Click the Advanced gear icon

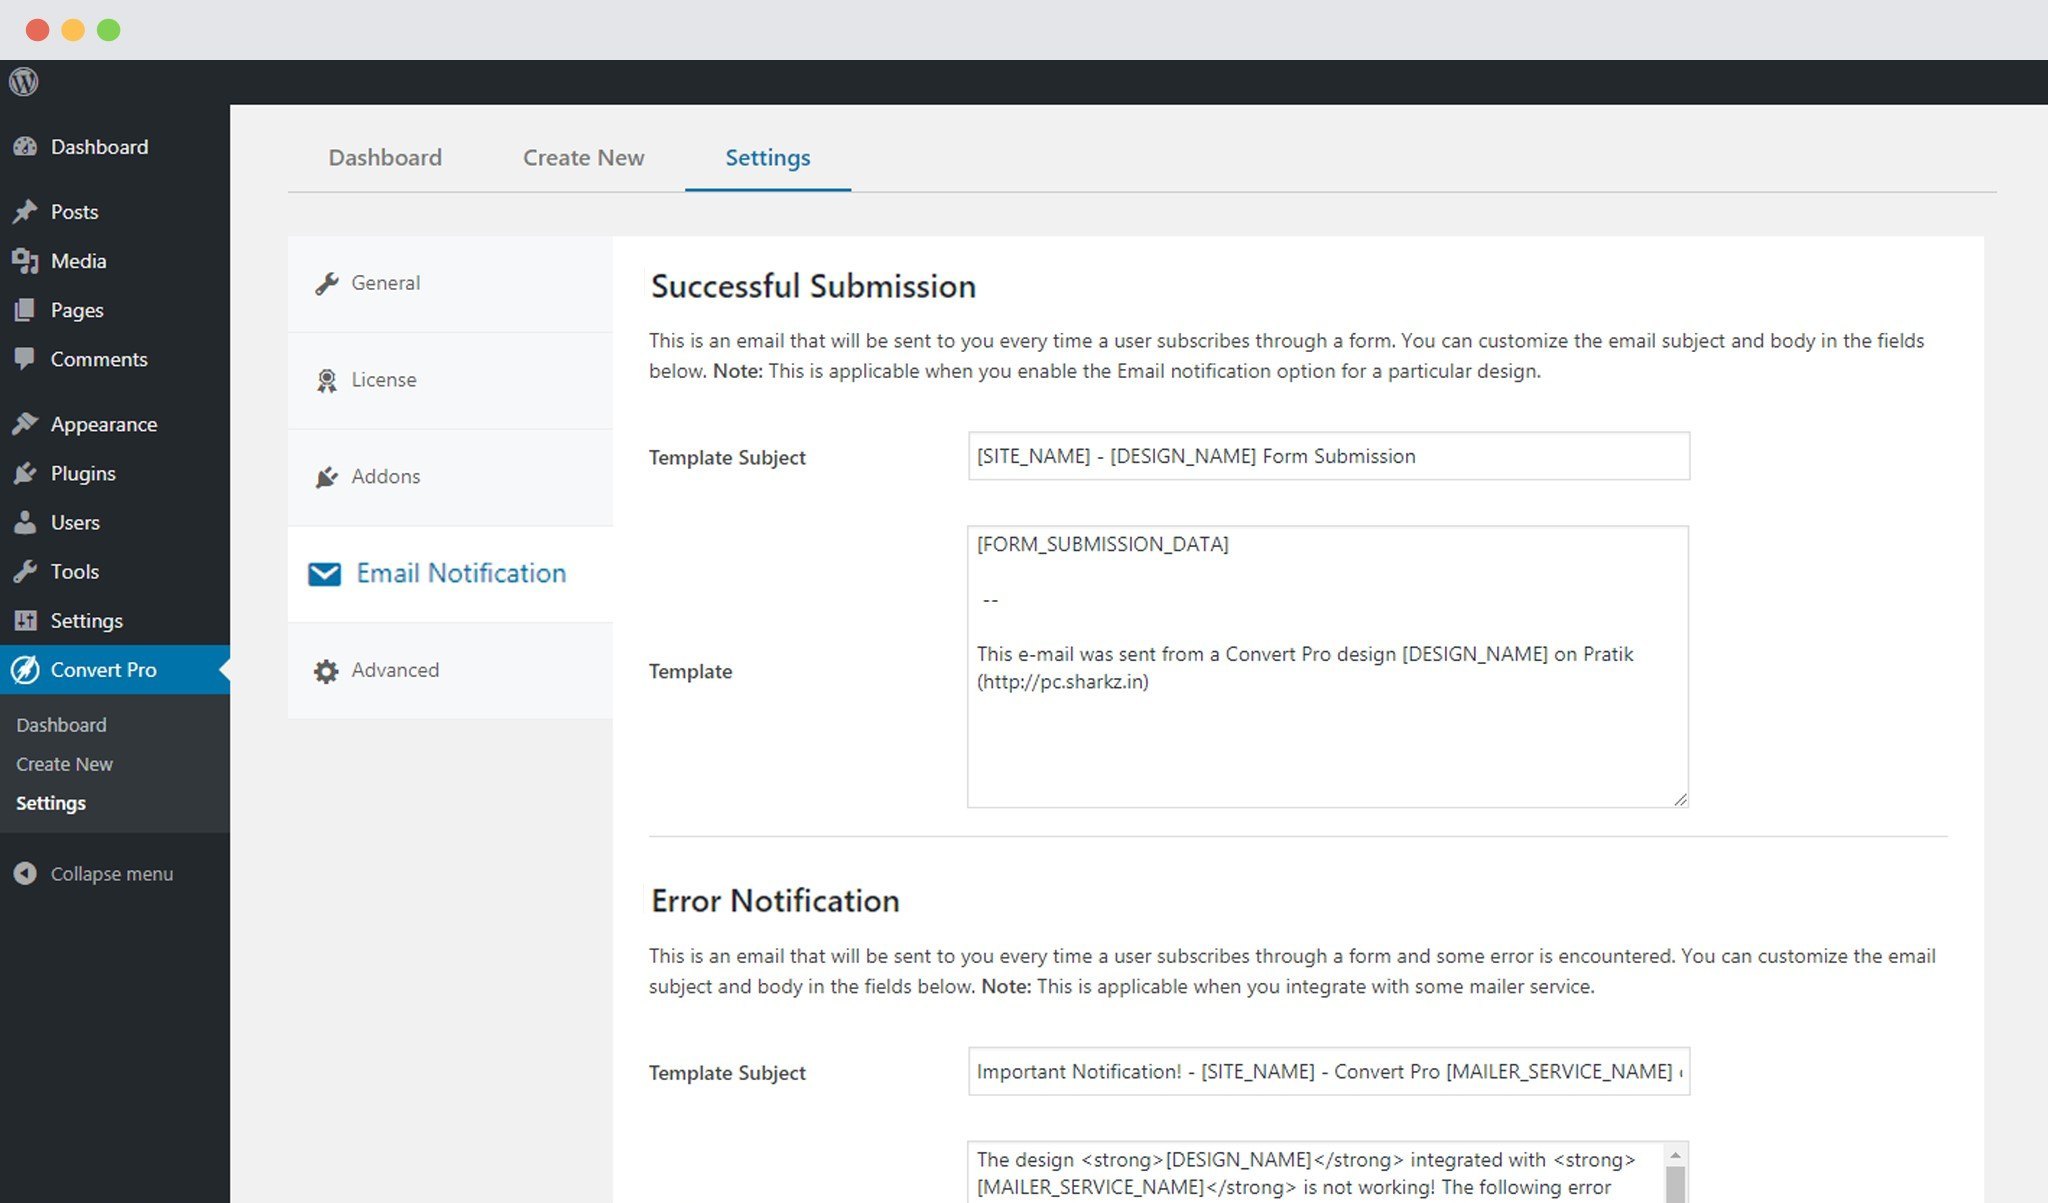coord(326,671)
